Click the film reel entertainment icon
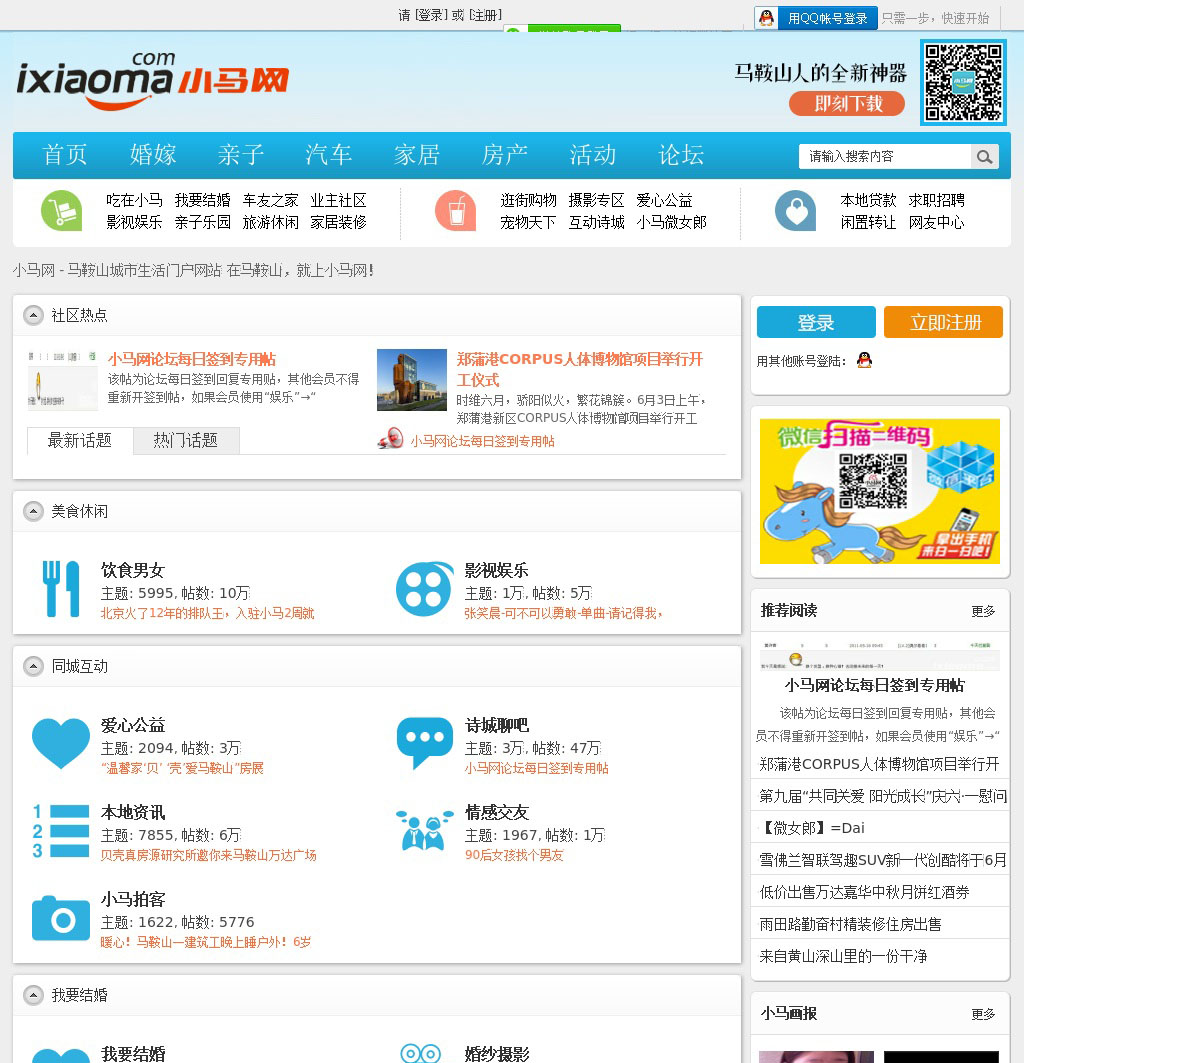 pyautogui.click(x=424, y=589)
